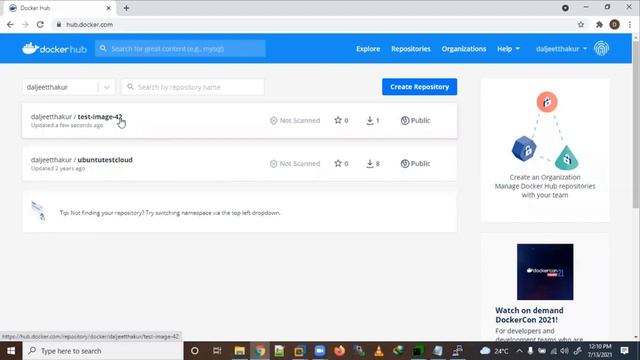Open the Repositories nav item
The width and height of the screenshot is (640, 360).
click(x=411, y=49)
